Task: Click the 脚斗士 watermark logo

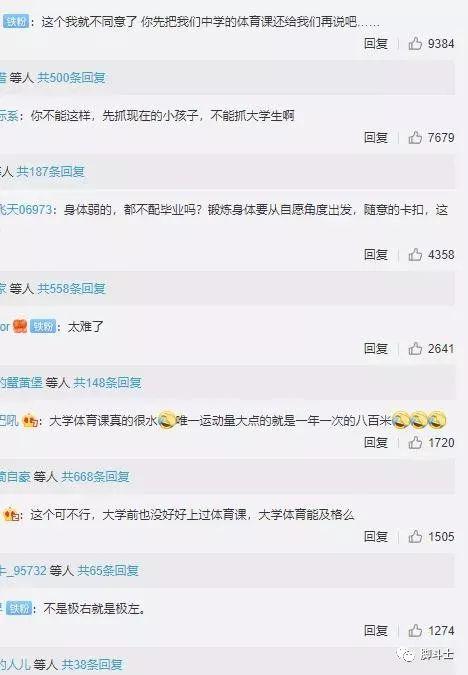Action: click(425, 655)
